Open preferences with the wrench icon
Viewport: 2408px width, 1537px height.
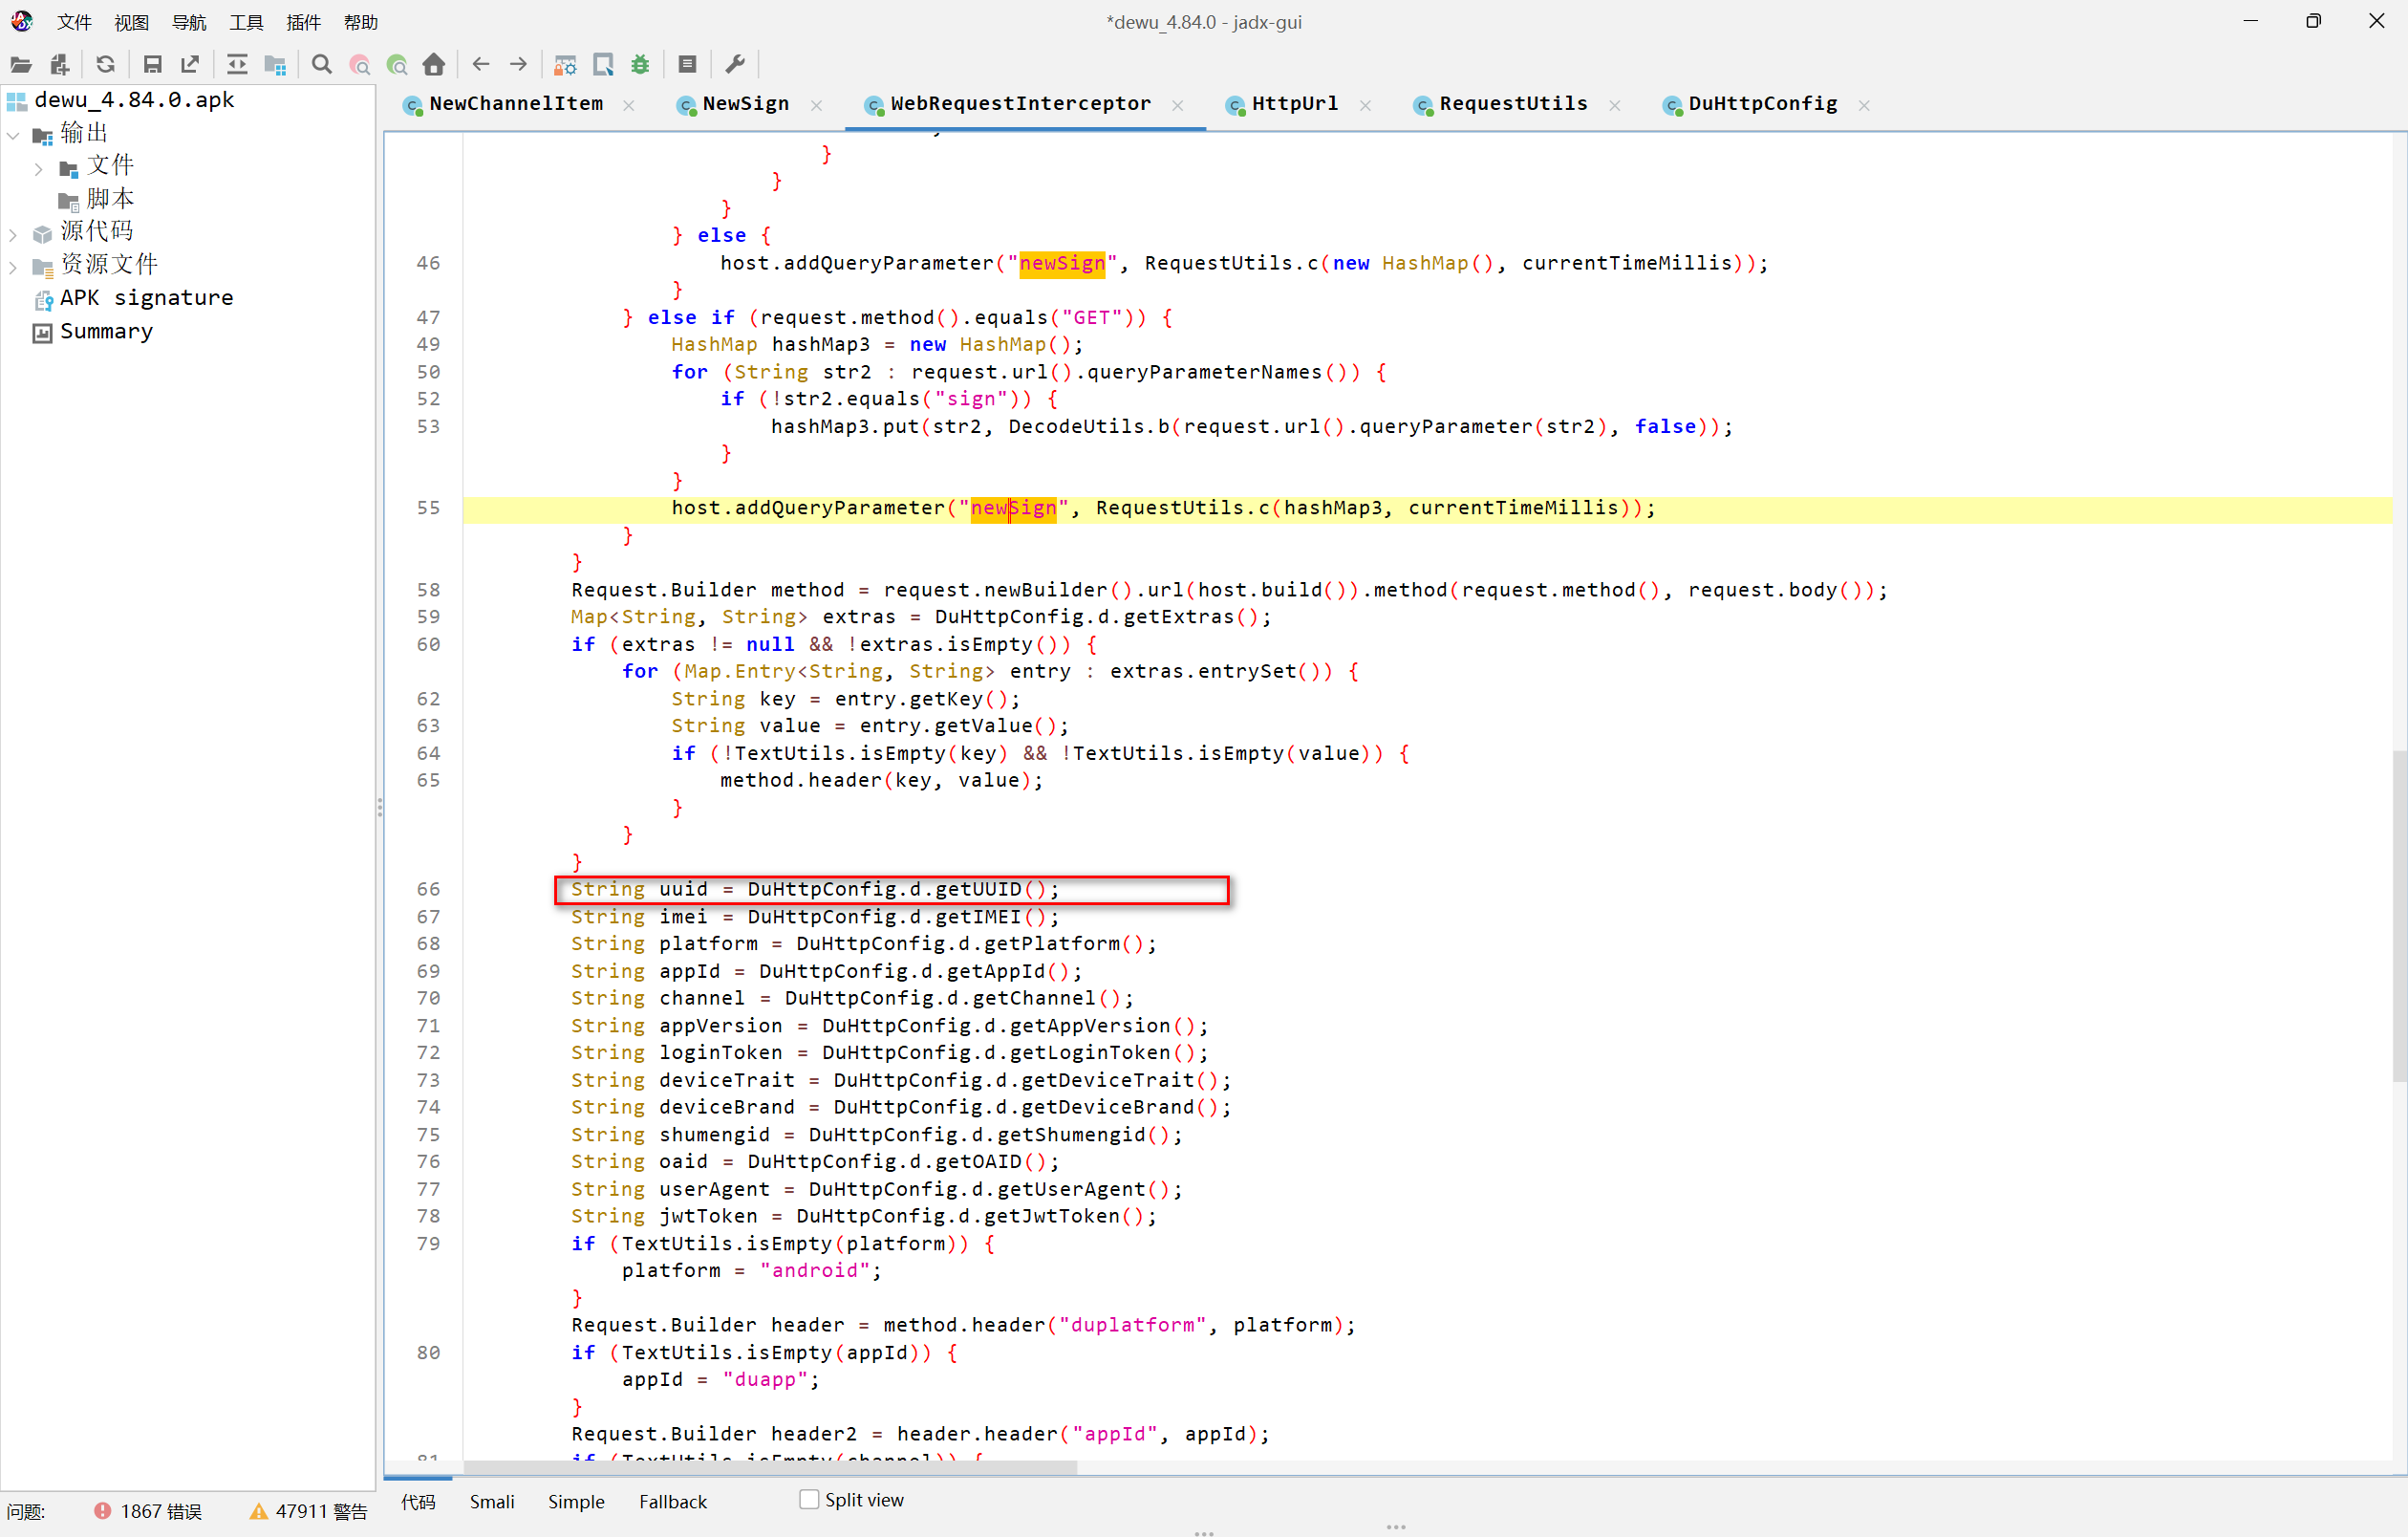tap(735, 65)
